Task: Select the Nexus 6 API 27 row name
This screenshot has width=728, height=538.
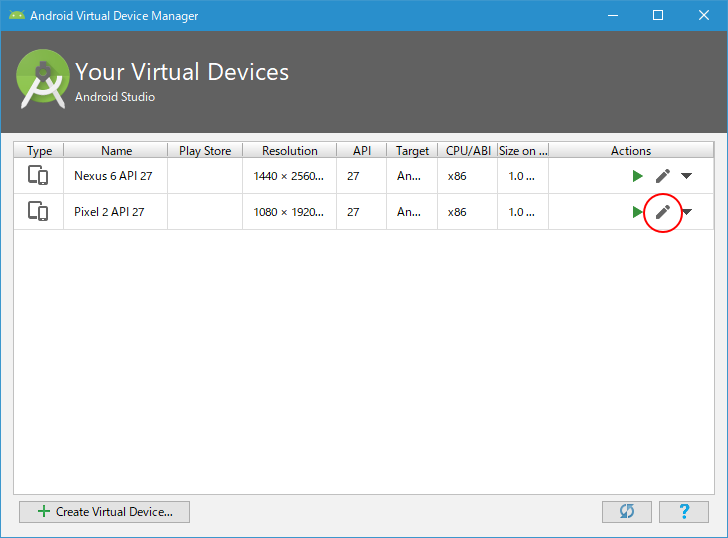Action: click(113, 176)
